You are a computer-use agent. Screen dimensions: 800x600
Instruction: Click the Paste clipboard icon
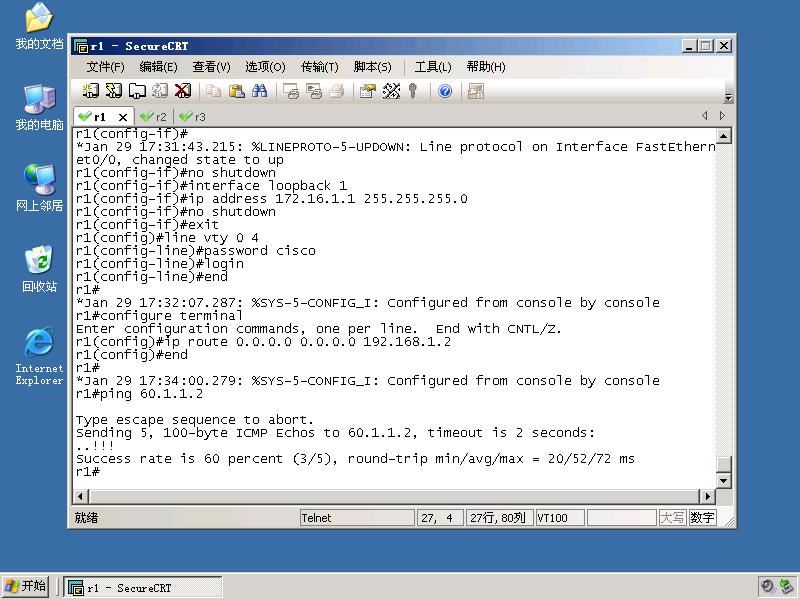point(236,91)
